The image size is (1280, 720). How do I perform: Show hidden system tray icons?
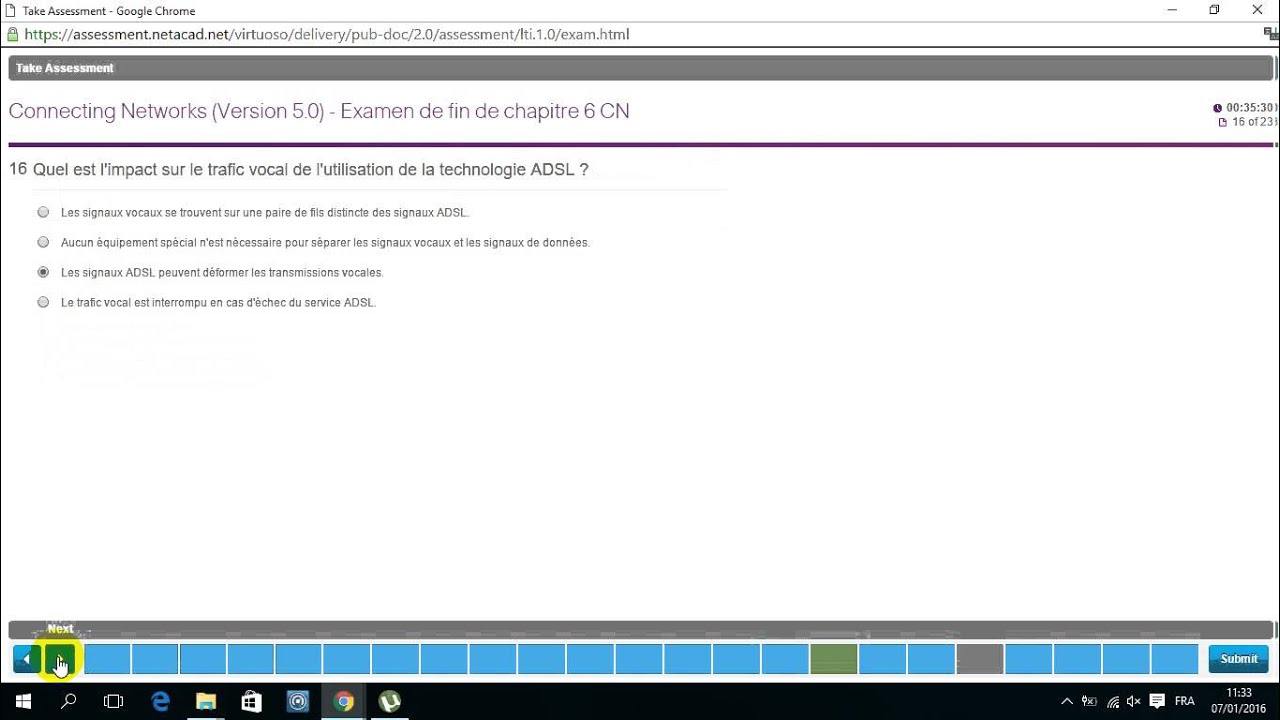[x=1066, y=701]
